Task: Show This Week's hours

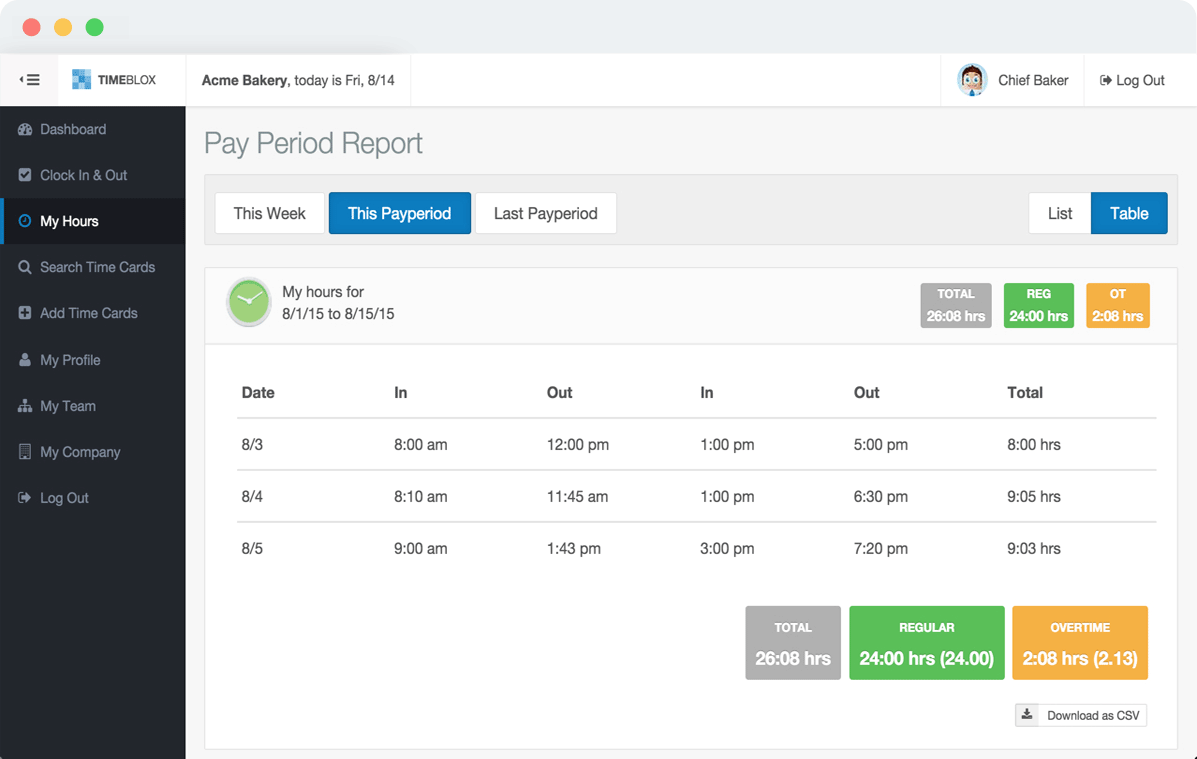Action: [x=269, y=213]
